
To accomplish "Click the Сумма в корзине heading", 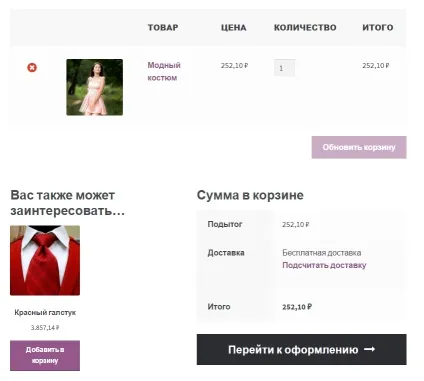I will tap(250, 195).
